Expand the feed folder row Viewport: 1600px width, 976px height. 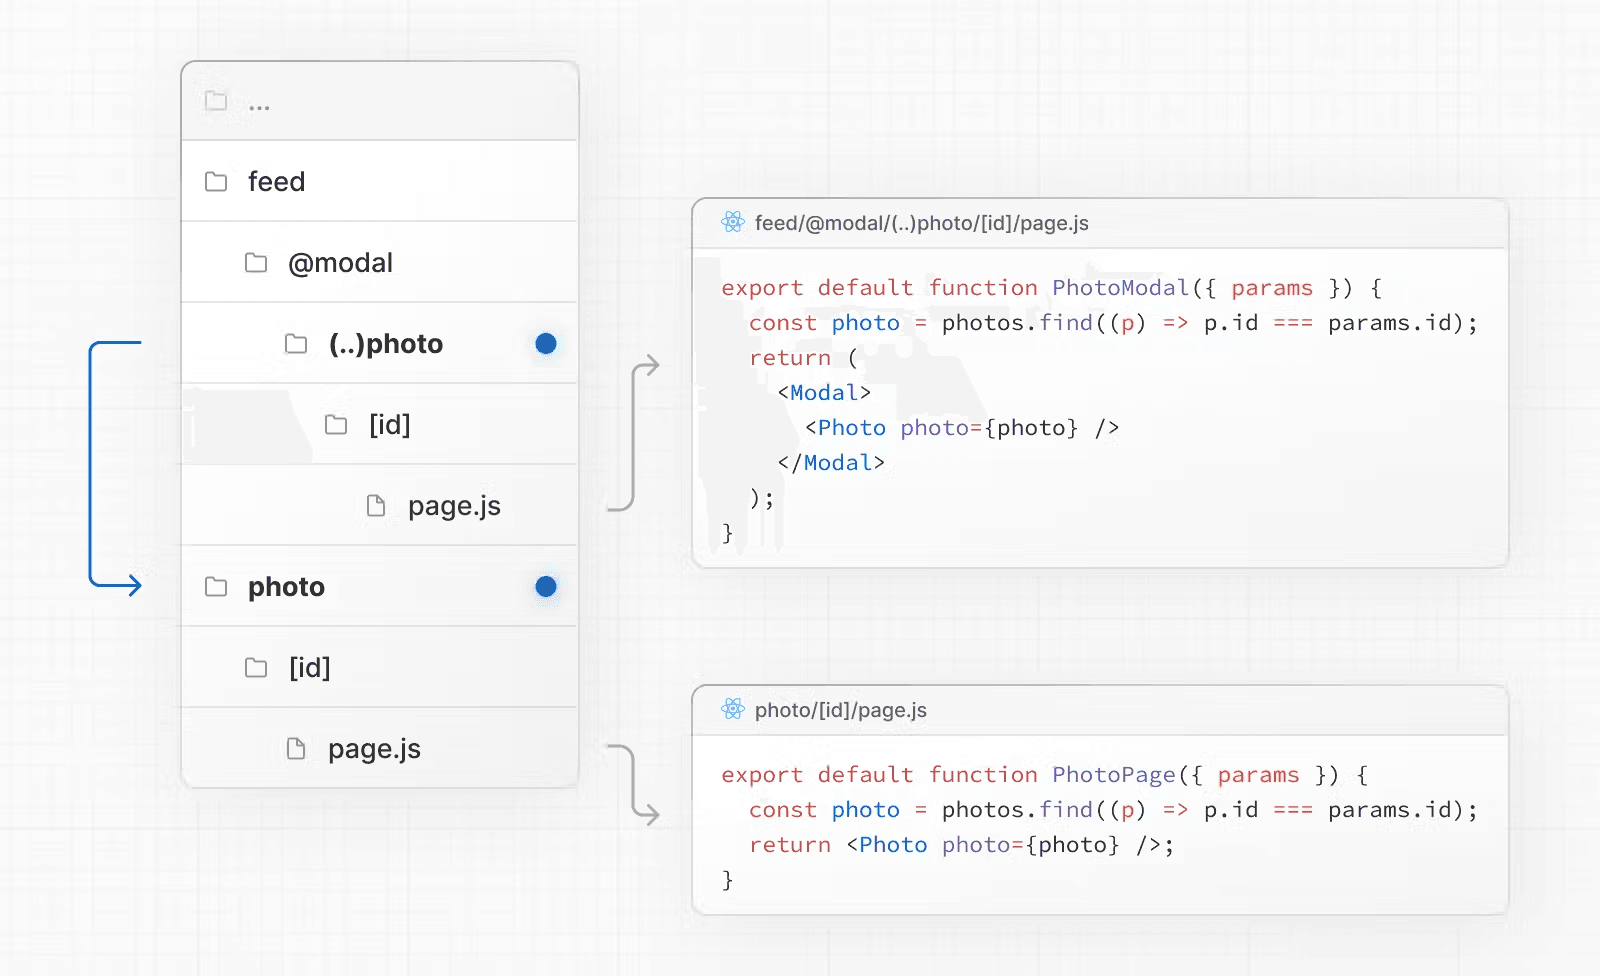(x=277, y=182)
